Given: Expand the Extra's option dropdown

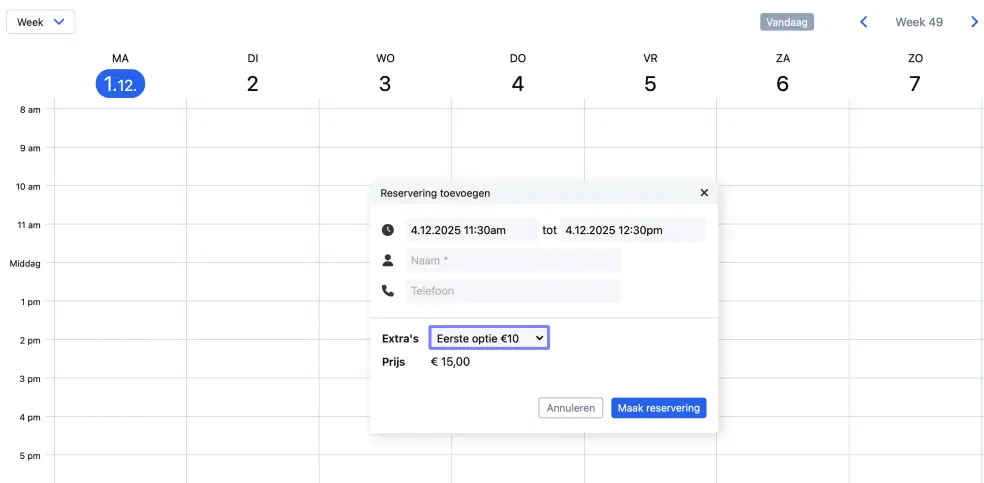Looking at the screenshot, I should point(489,339).
